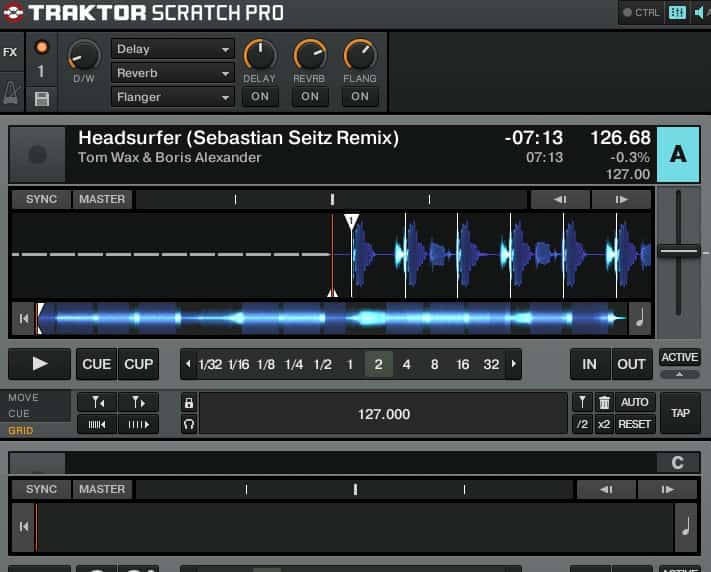The image size is (711, 572).
Task: Click the speaker audio icon in header
Action: (x=700, y=13)
